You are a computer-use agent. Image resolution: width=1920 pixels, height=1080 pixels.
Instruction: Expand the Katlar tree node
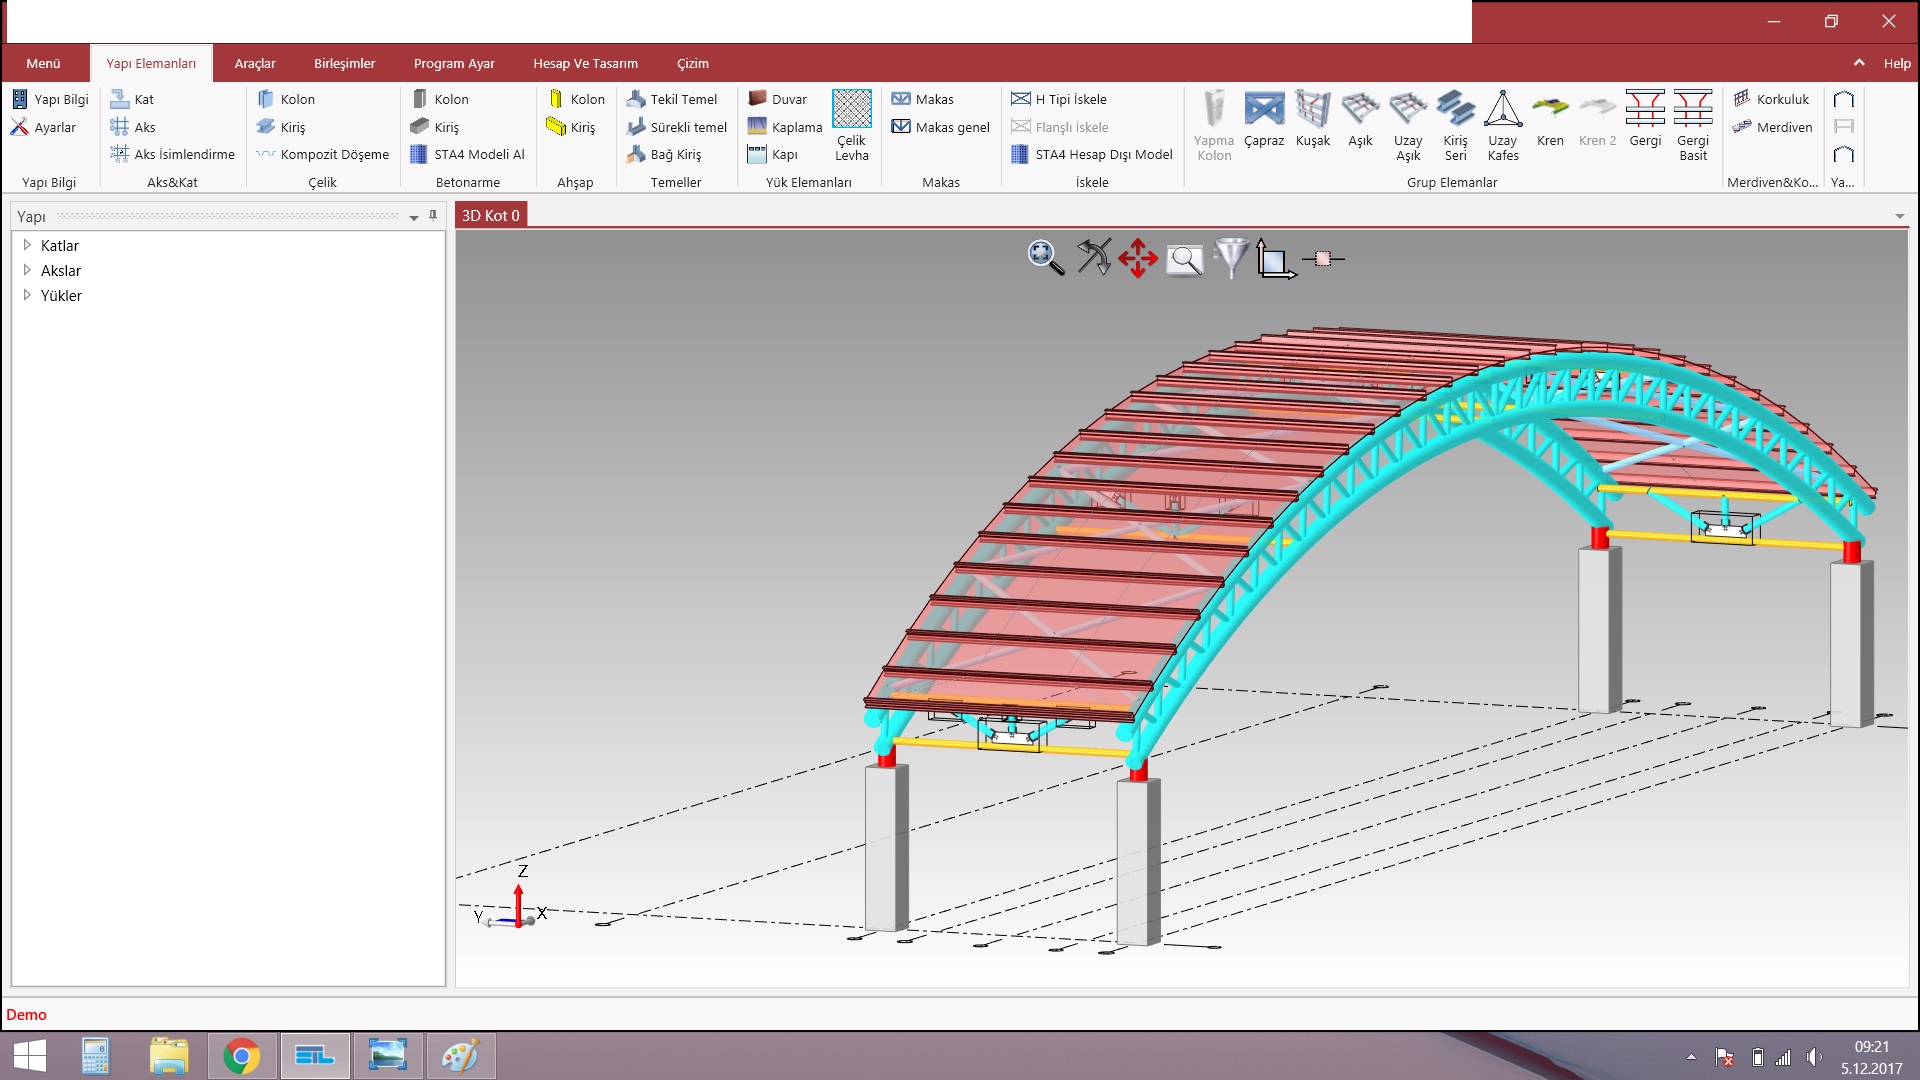tap(27, 245)
